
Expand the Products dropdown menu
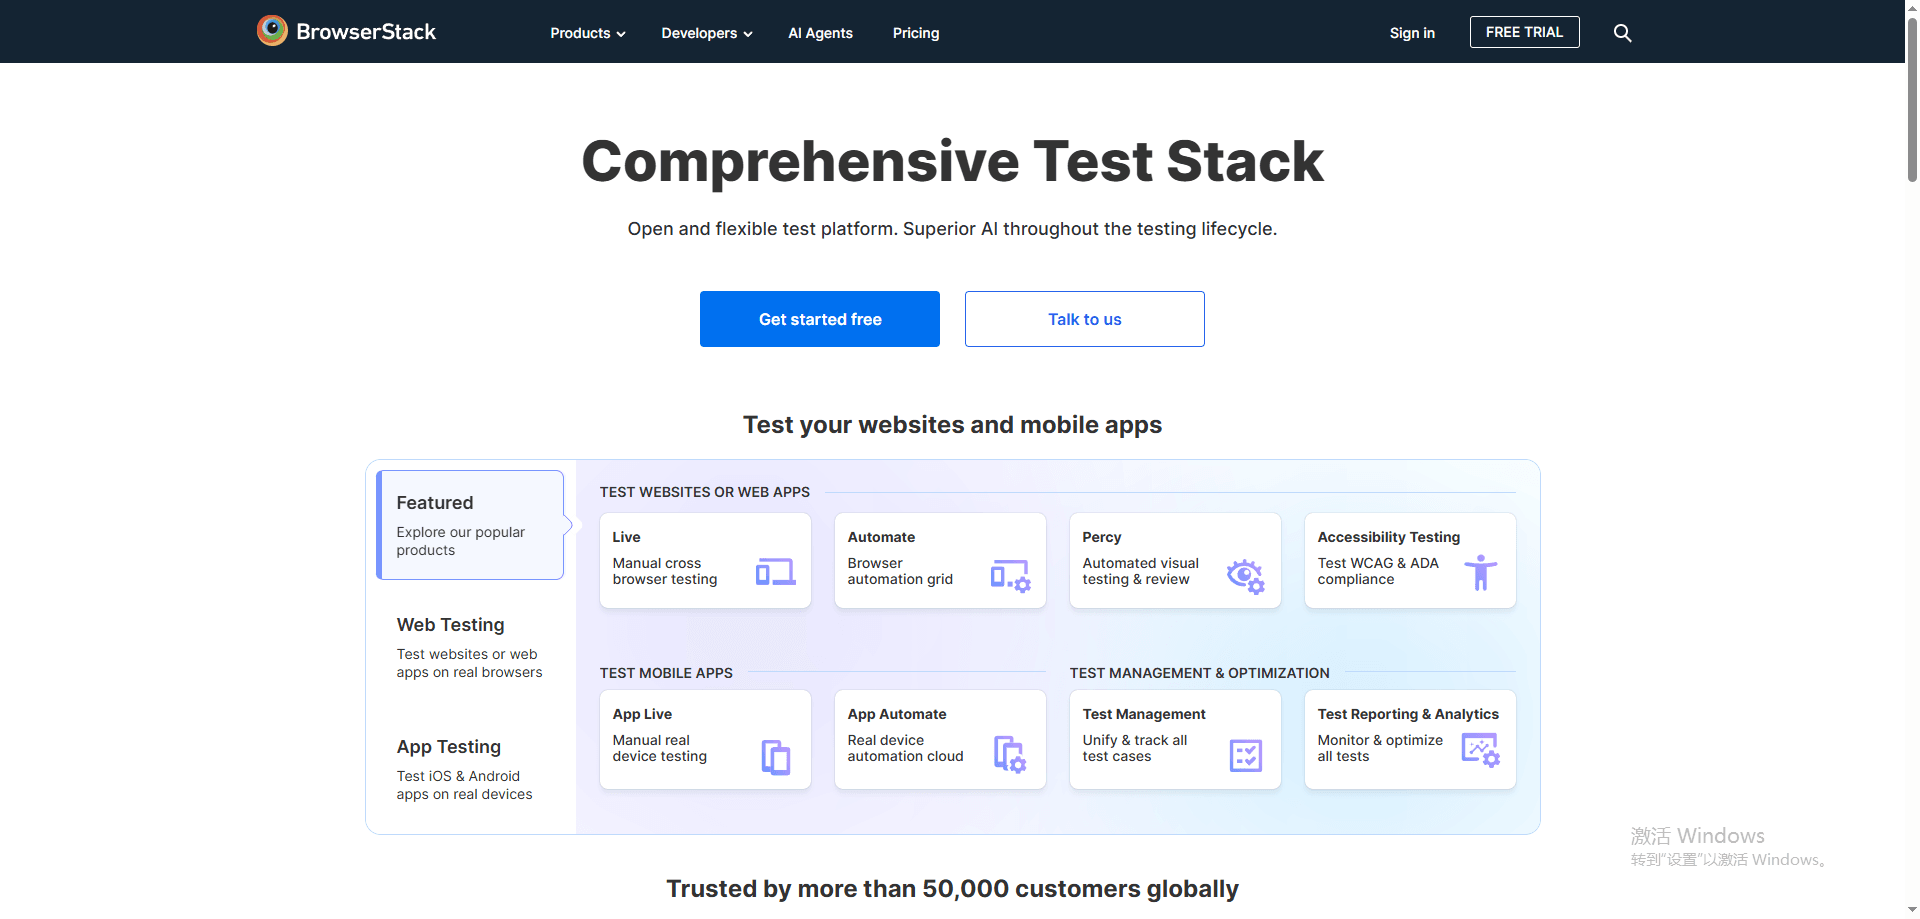click(x=587, y=33)
